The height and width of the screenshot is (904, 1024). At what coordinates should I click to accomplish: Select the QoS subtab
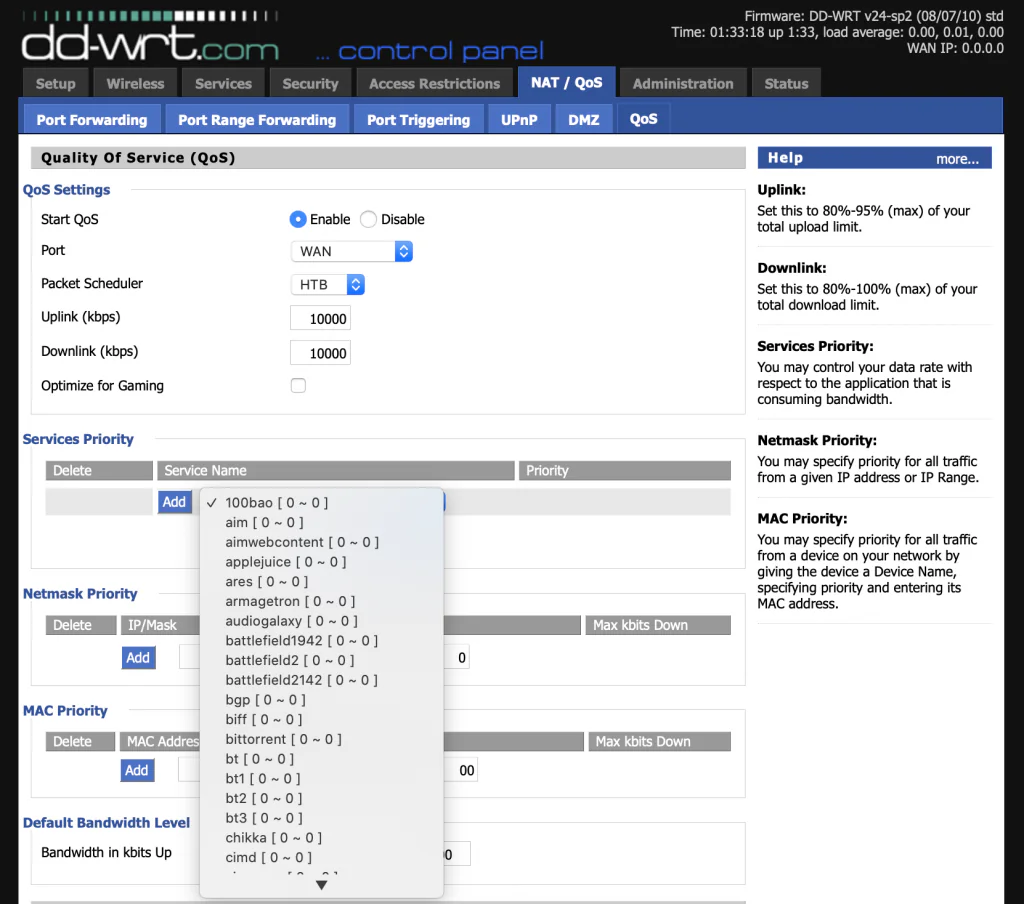(x=643, y=119)
